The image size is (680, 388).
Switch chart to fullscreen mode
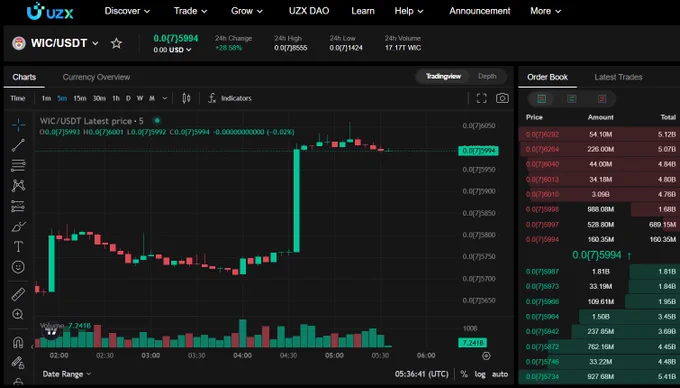[x=481, y=98]
